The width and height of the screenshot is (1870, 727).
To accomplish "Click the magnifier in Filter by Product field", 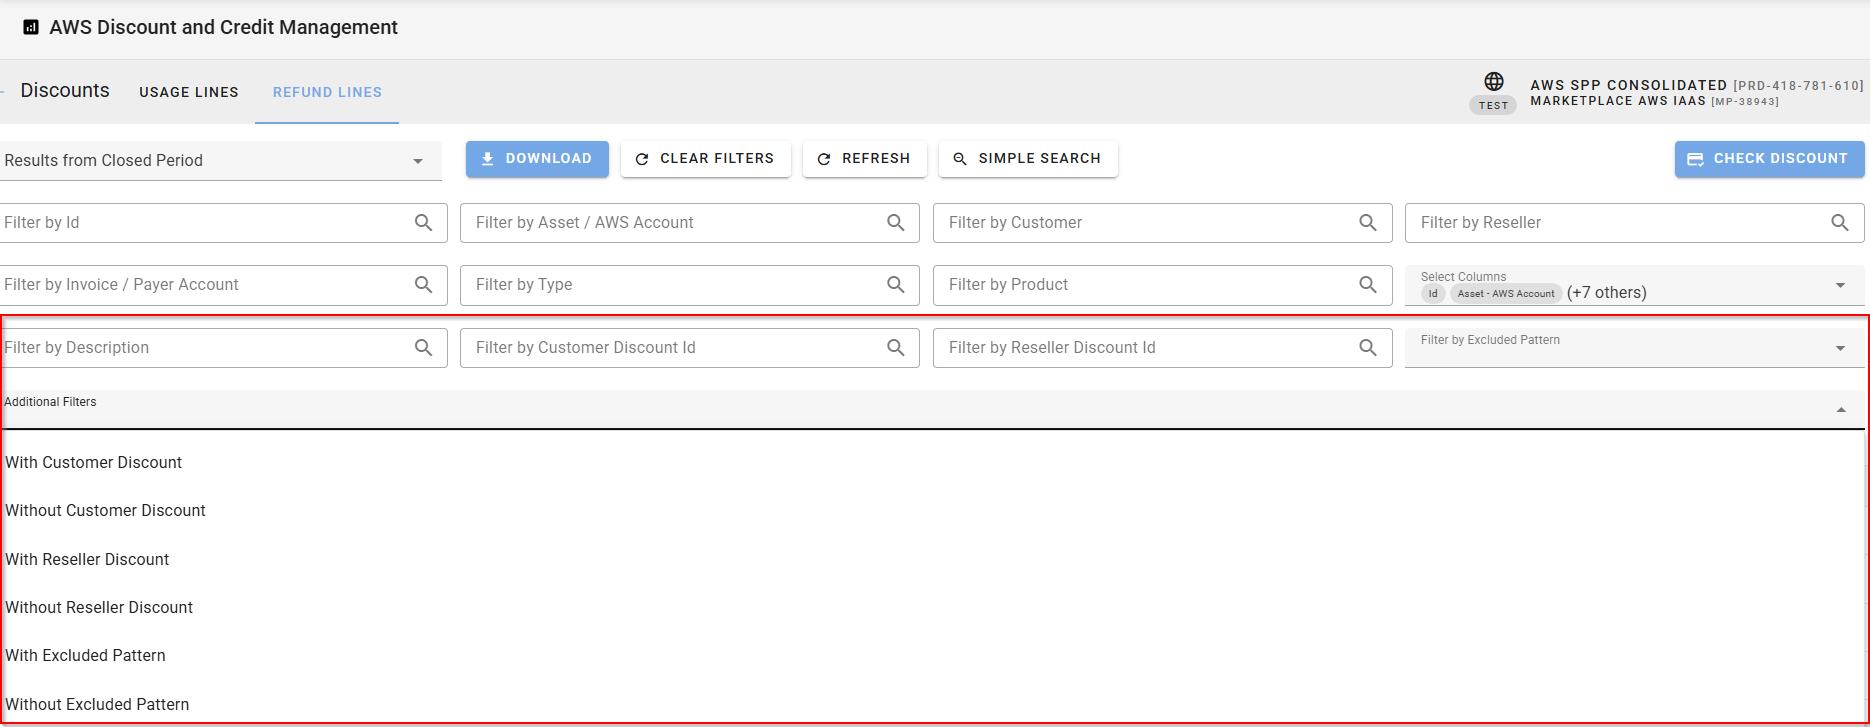I will point(1368,285).
